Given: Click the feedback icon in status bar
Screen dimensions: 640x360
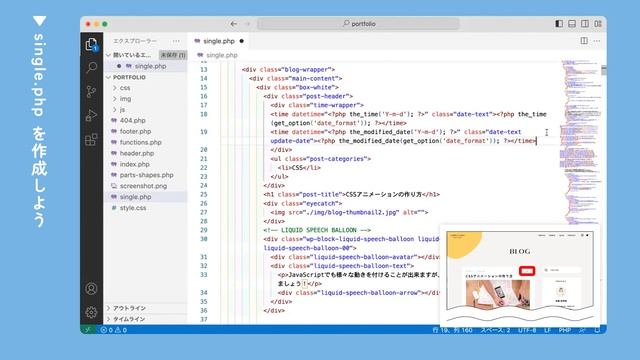Looking at the screenshot, I should [x=582, y=330].
